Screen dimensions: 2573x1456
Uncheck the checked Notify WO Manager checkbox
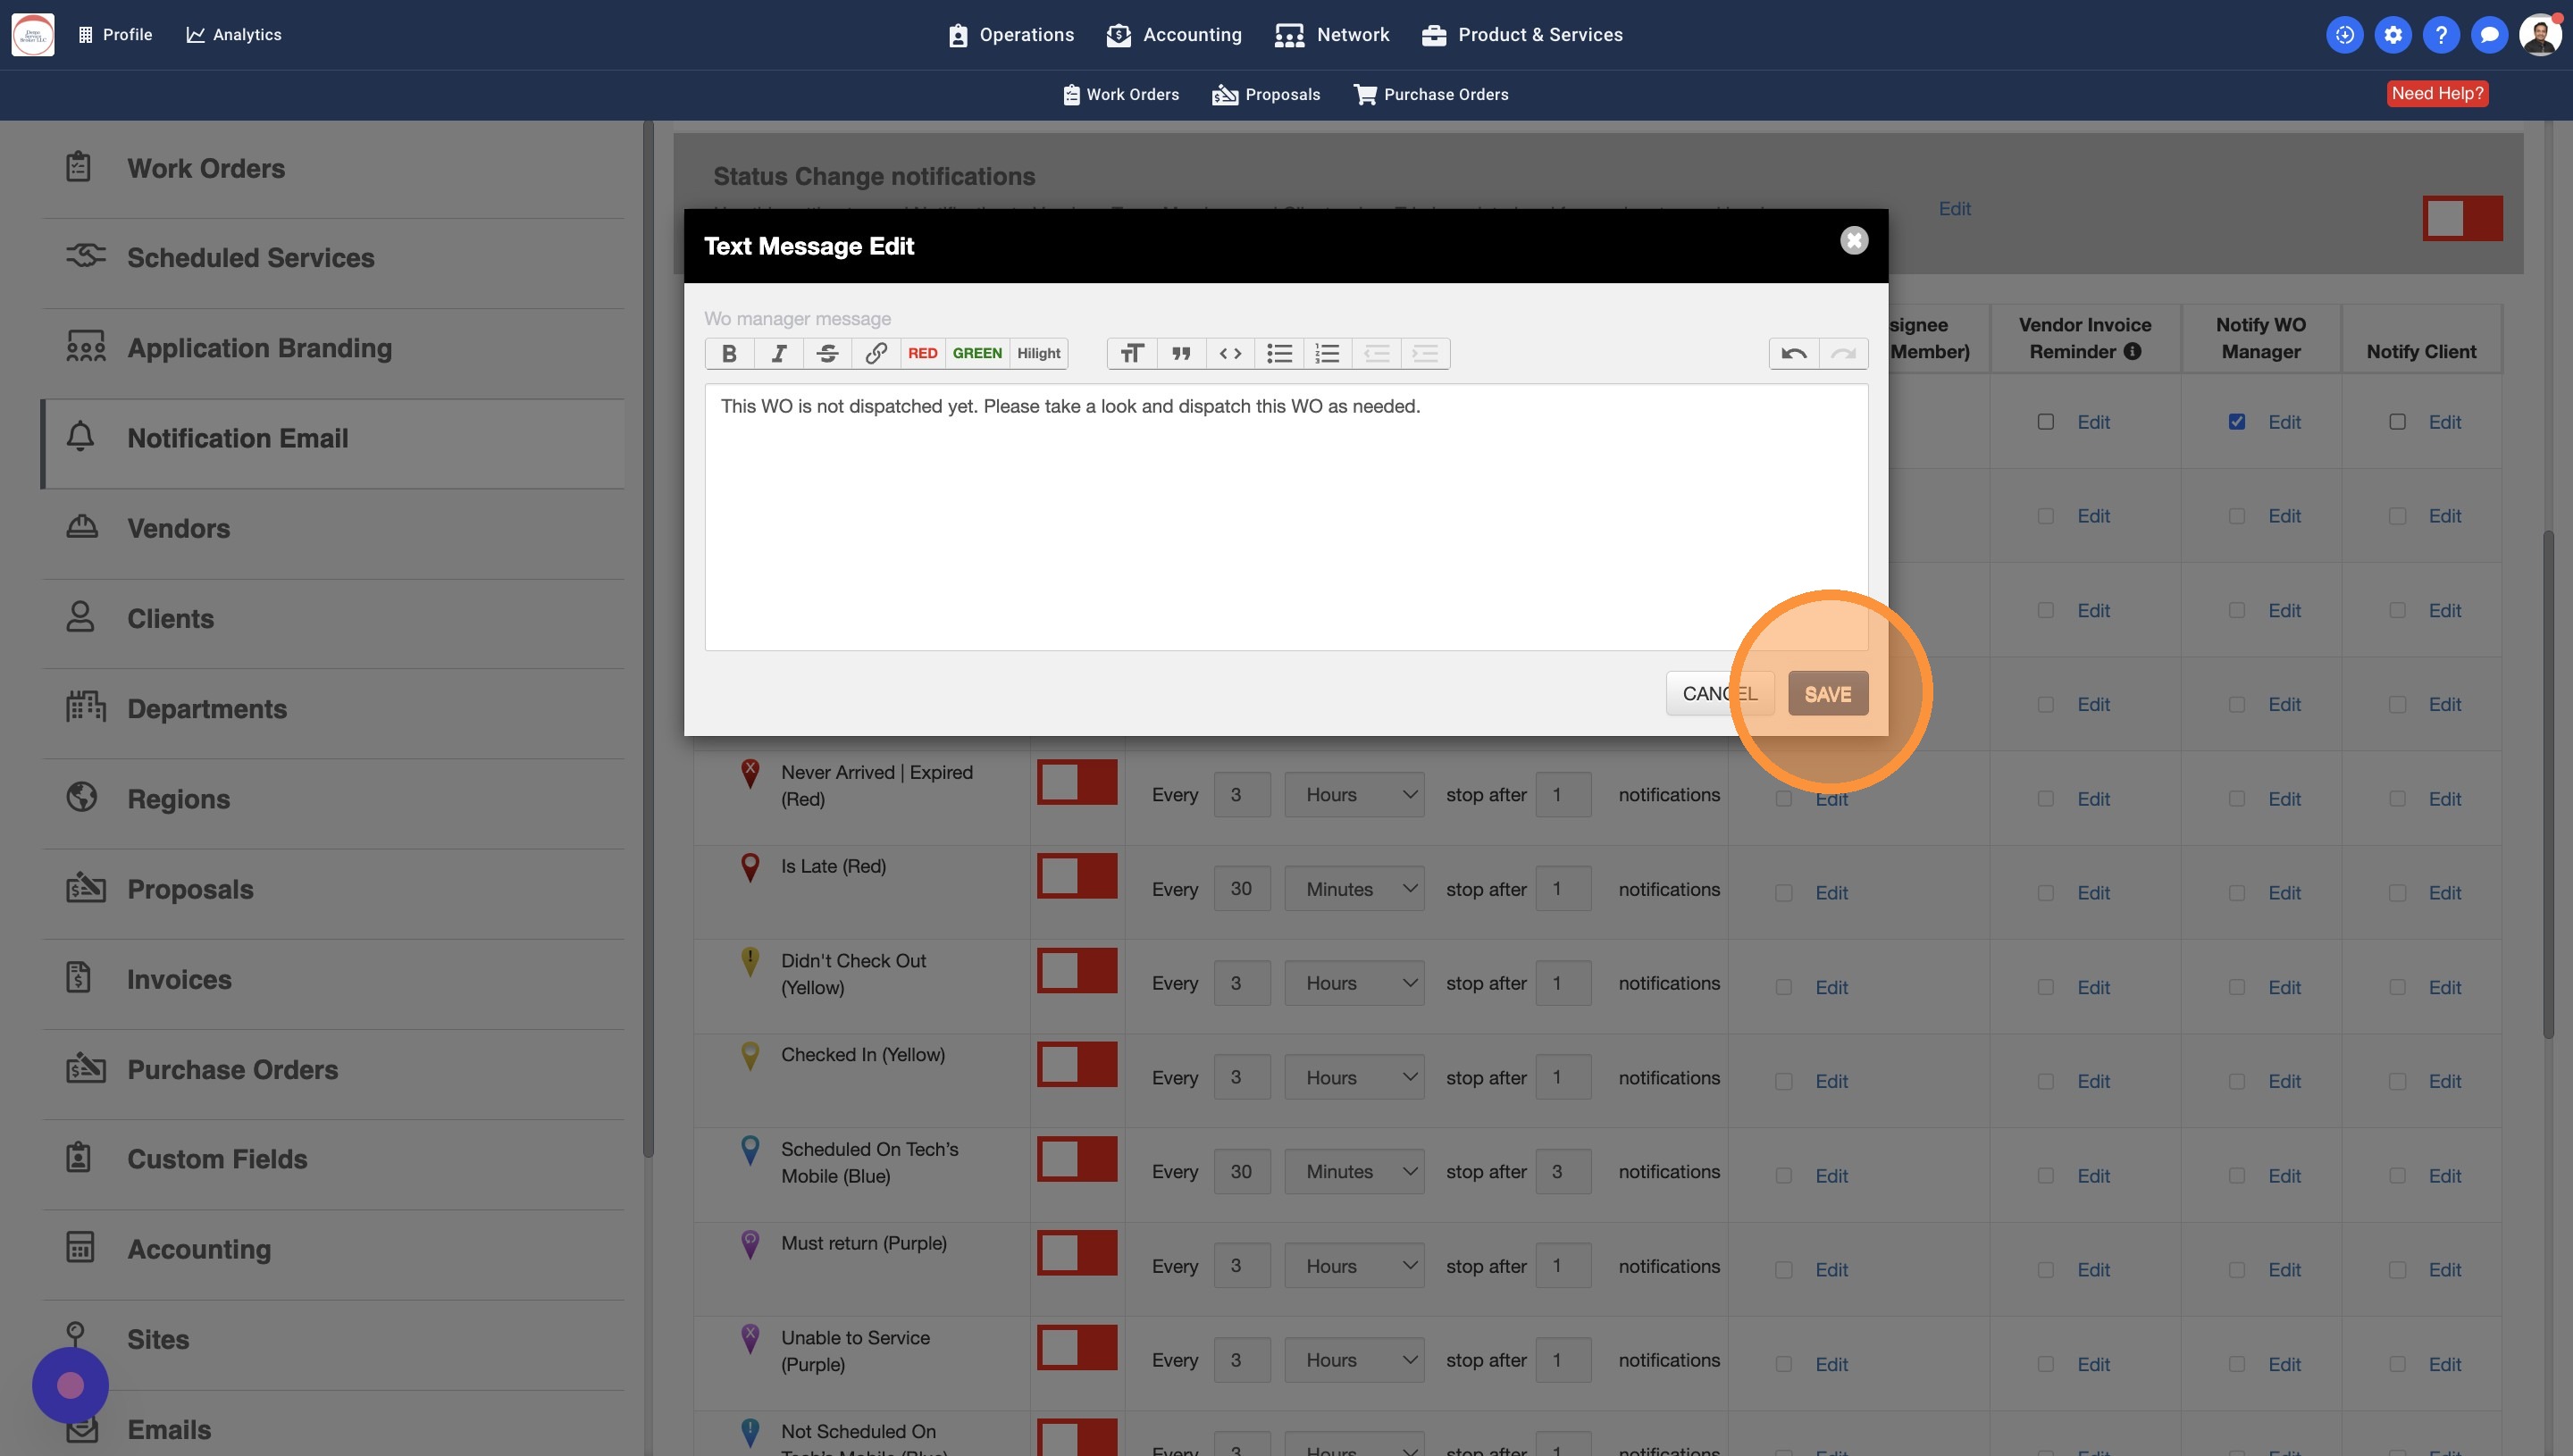[2237, 422]
